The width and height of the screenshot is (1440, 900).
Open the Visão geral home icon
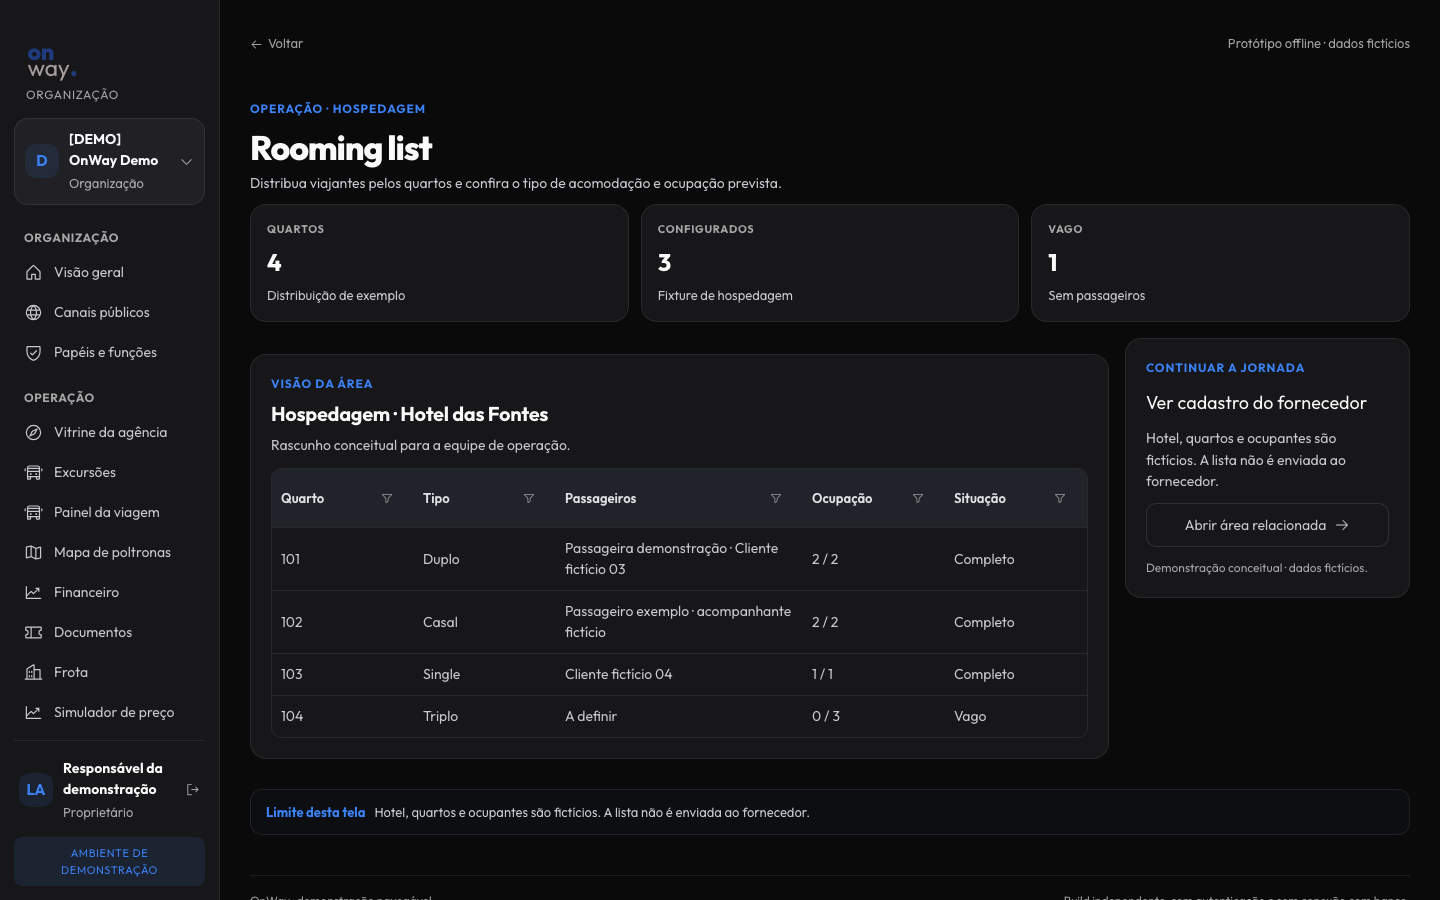(33, 272)
